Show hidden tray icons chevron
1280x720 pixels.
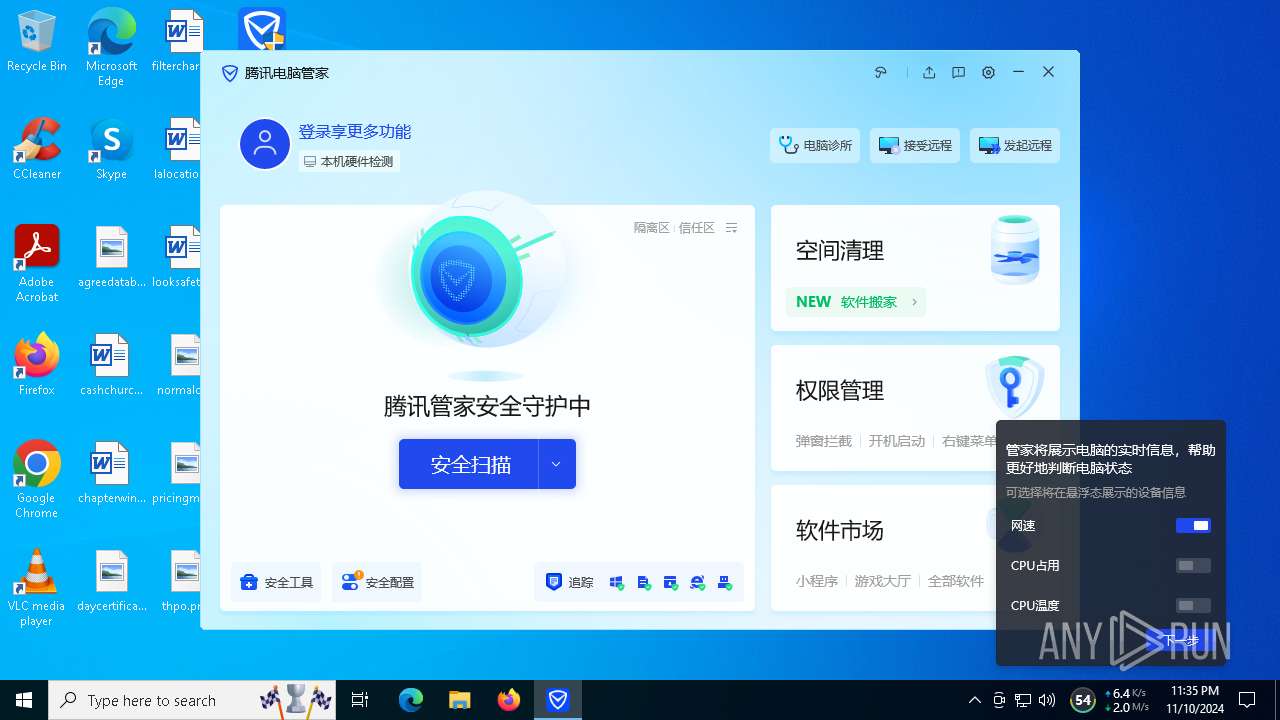point(975,700)
